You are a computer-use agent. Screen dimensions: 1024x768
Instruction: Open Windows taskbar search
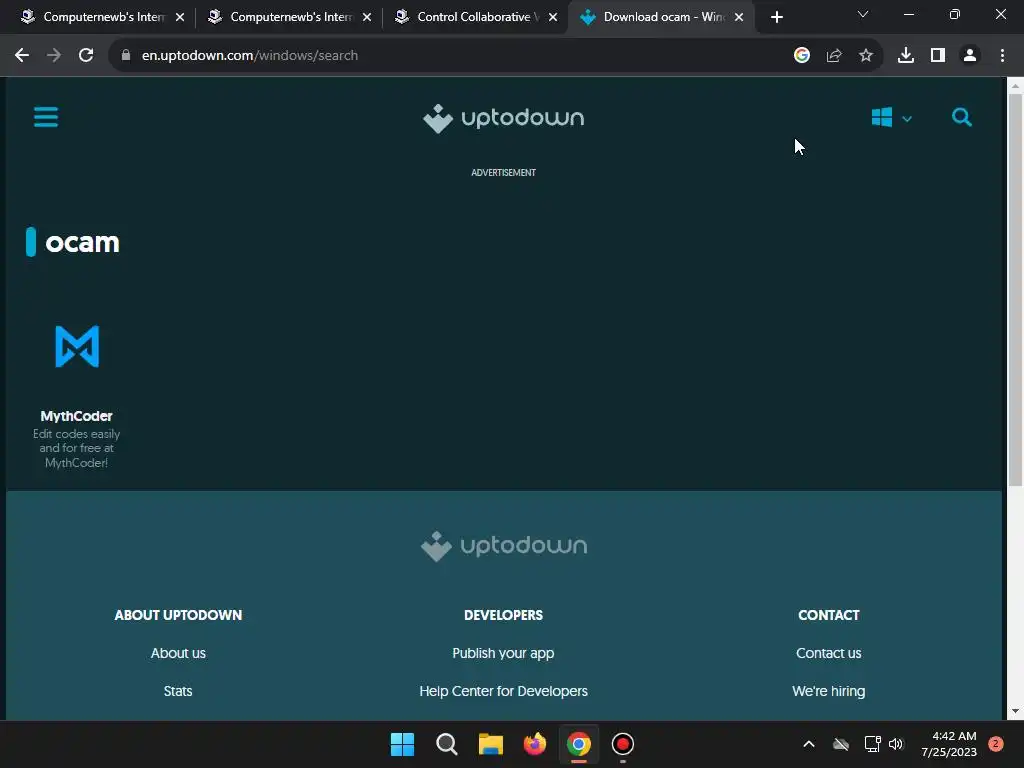(x=447, y=744)
